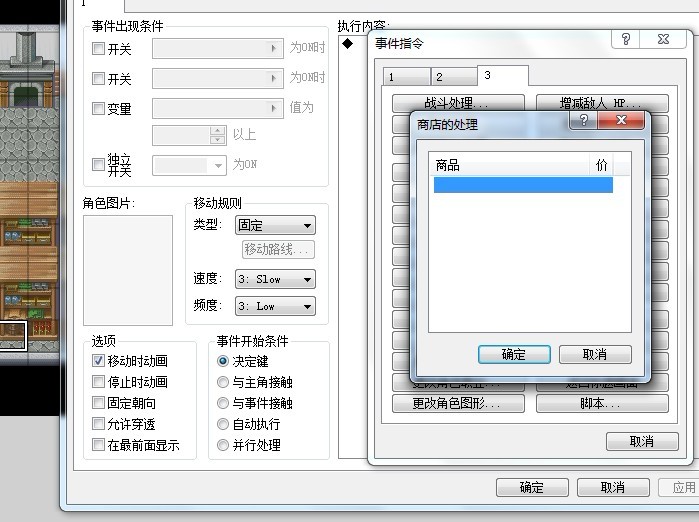Tick the 独立开关 checkbox
Screen dimensions: 699x522
coord(98,164)
